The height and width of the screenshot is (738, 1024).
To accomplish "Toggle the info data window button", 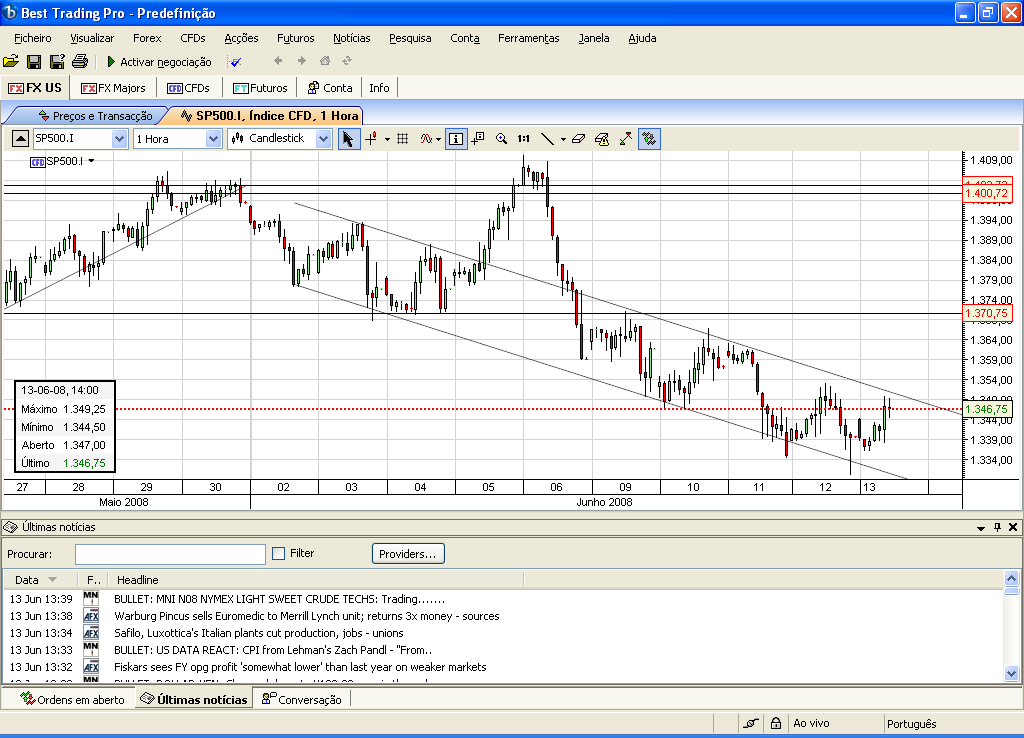I will (456, 138).
